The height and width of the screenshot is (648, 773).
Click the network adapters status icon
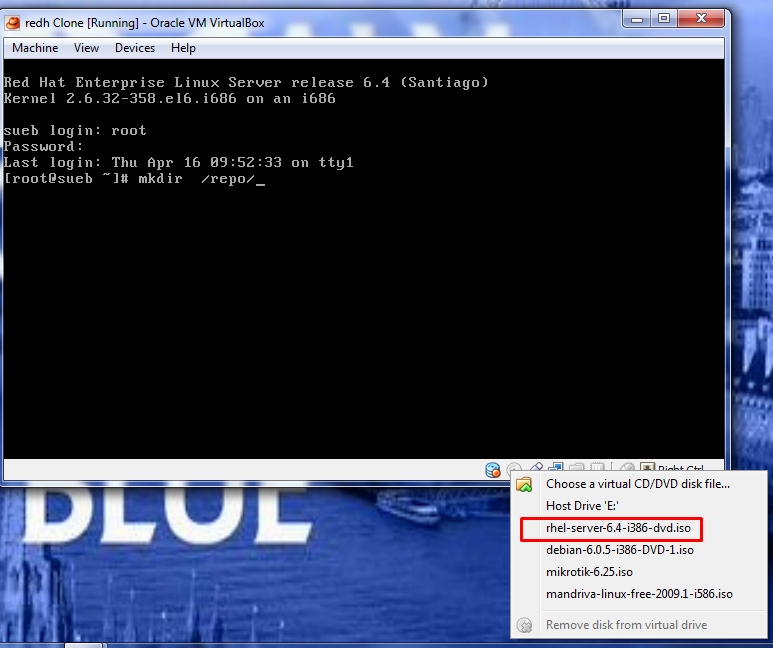tap(556, 467)
